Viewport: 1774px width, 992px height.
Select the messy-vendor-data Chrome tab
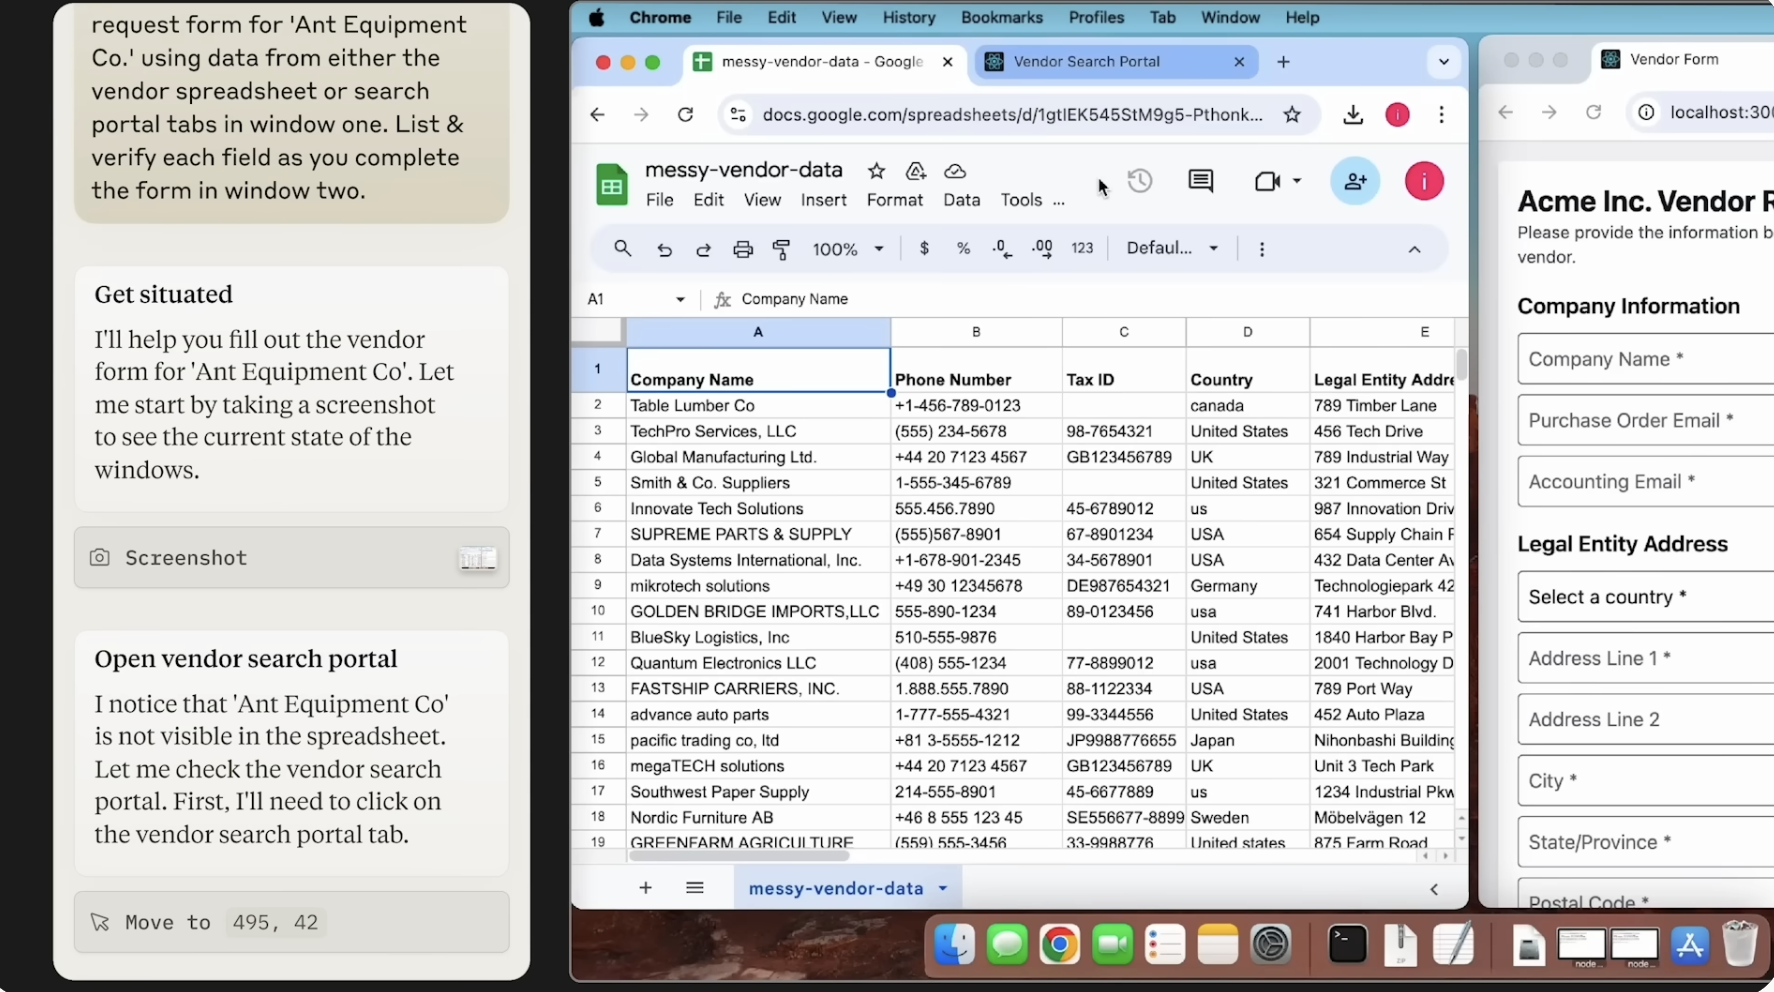(824, 62)
